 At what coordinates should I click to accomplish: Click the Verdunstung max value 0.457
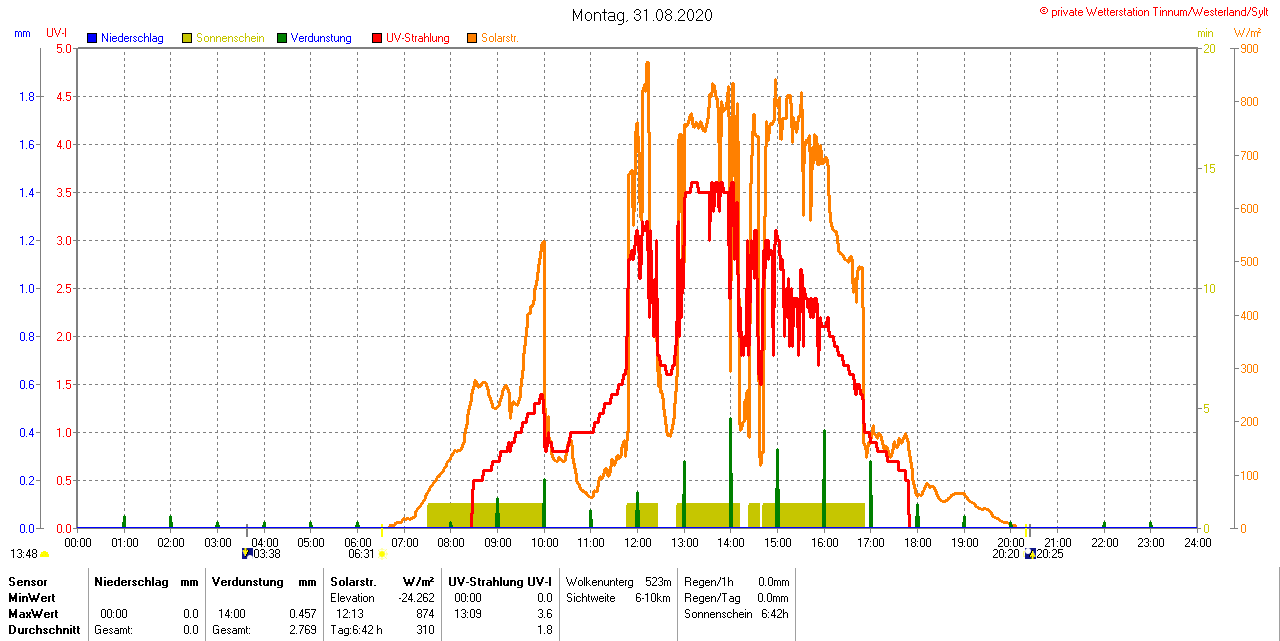click(x=303, y=614)
